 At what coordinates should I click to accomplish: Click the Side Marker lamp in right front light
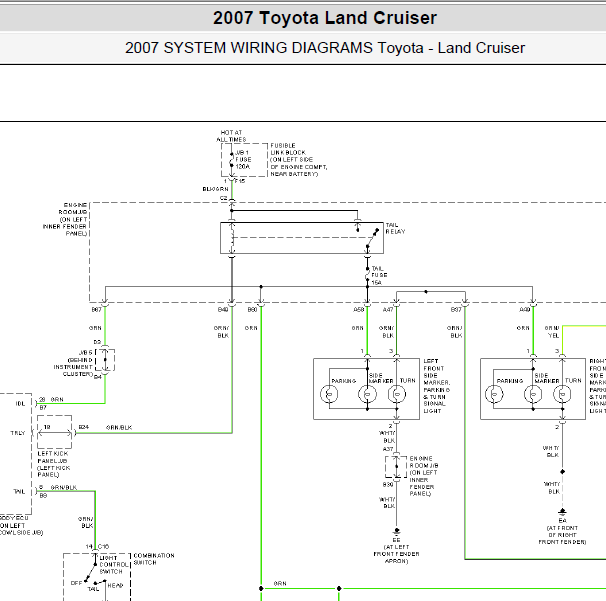coord(533,394)
